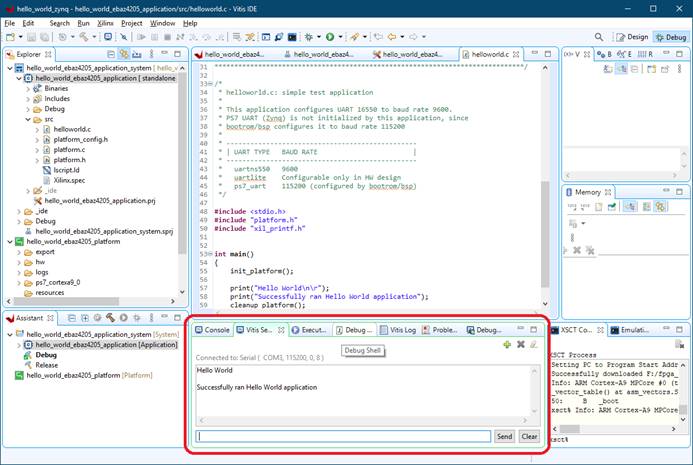Screen dimensions: 693x465
Task: Open lscript.ld linker script file
Action: [x=66, y=170]
